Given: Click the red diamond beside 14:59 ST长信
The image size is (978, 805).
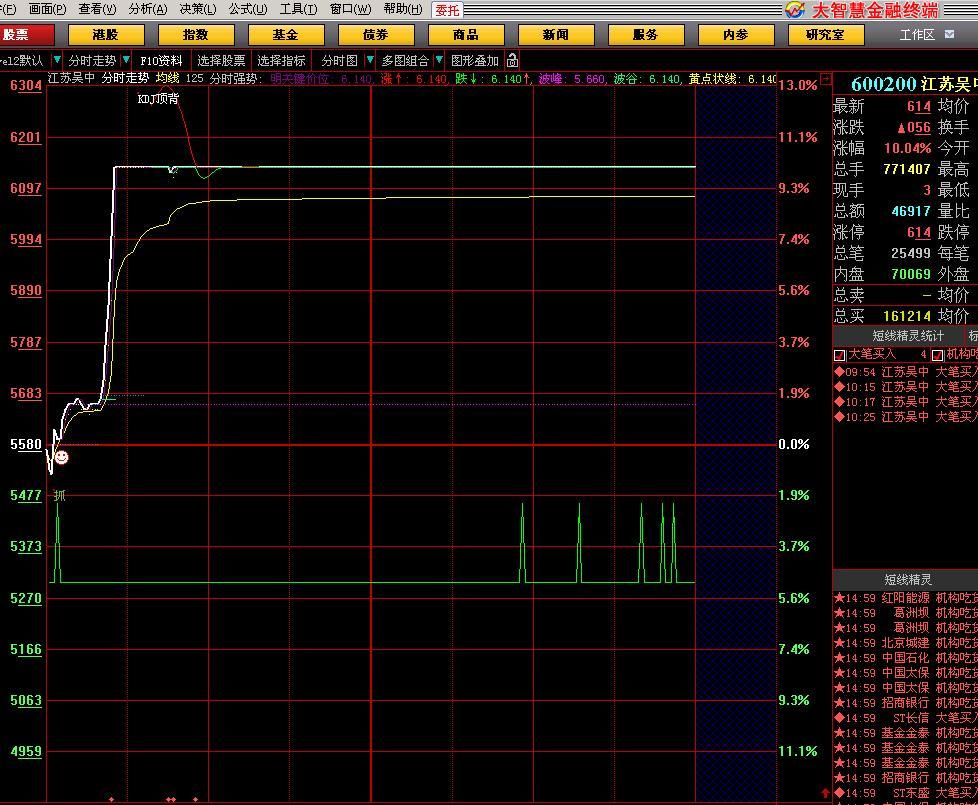Looking at the screenshot, I should click(839, 718).
